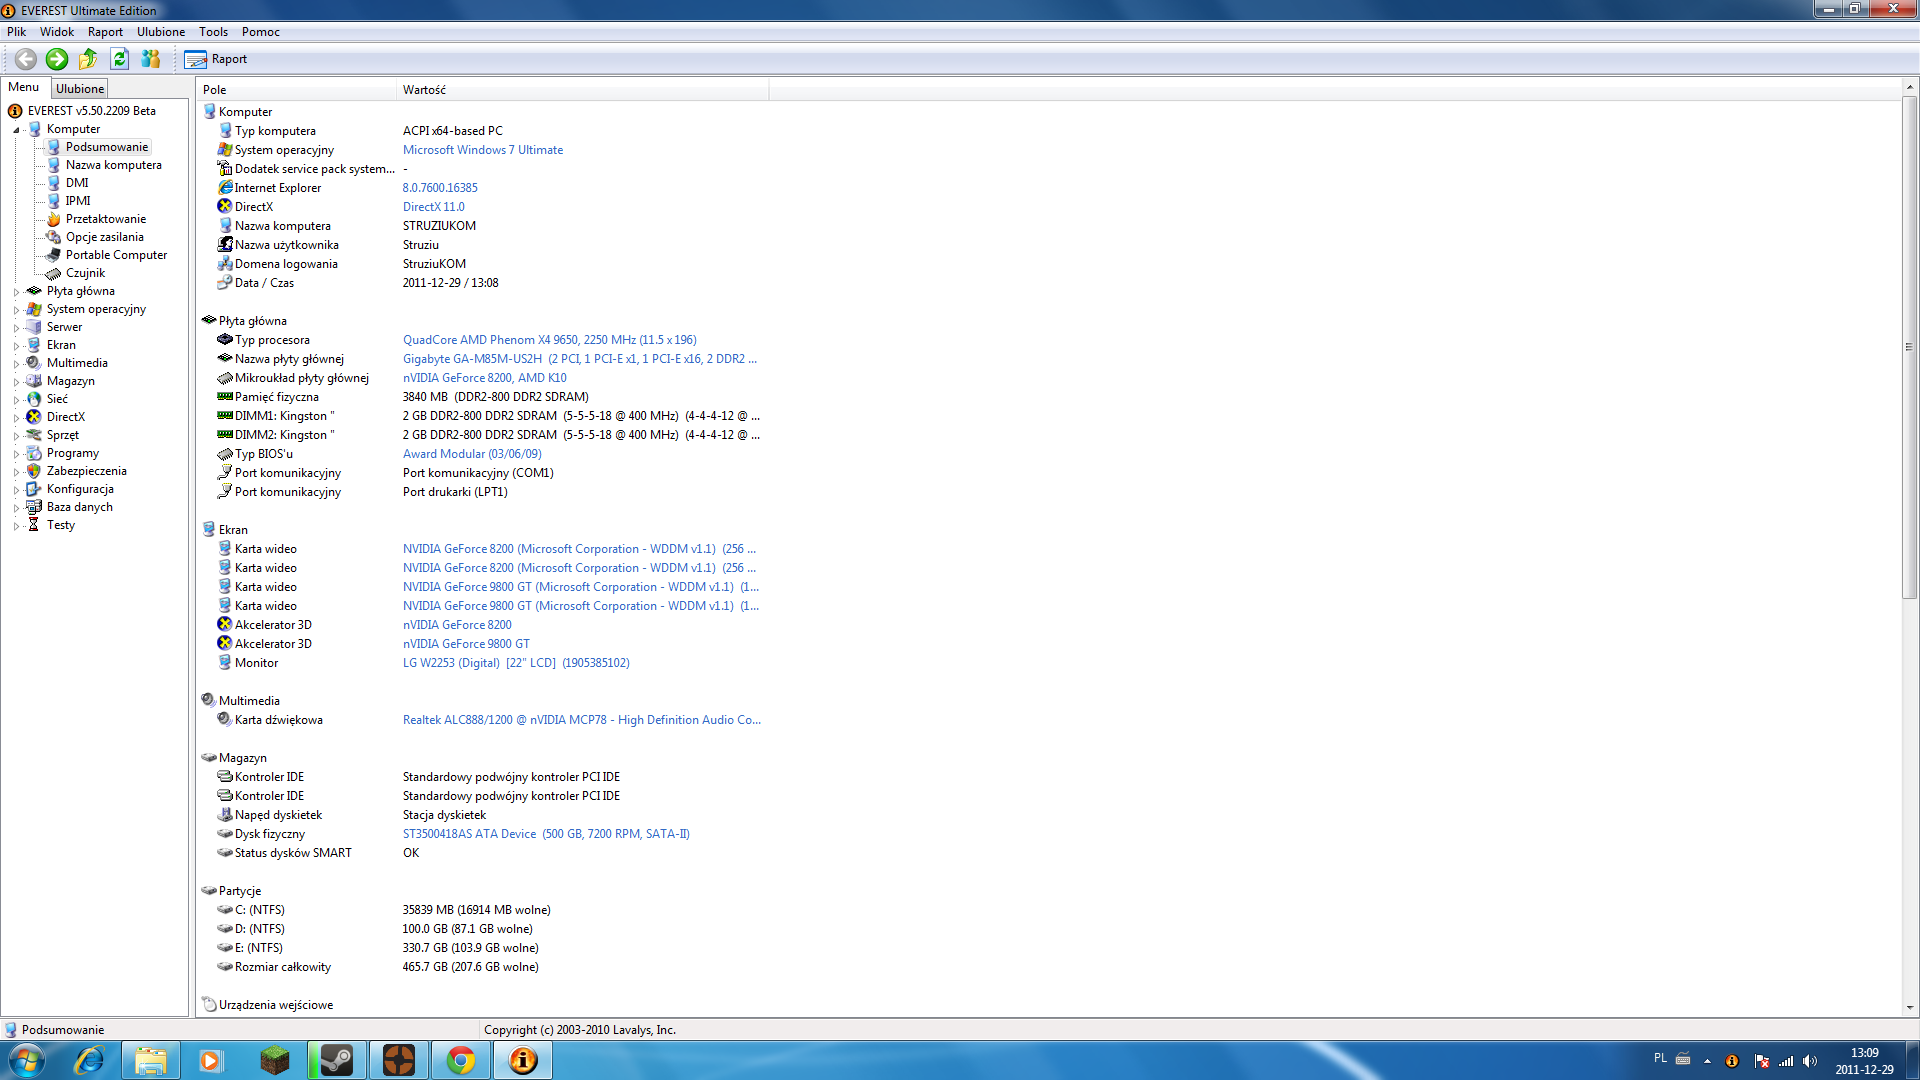Expand the System operacyjny tree node
The image size is (1920, 1080).
pyautogui.click(x=16, y=310)
